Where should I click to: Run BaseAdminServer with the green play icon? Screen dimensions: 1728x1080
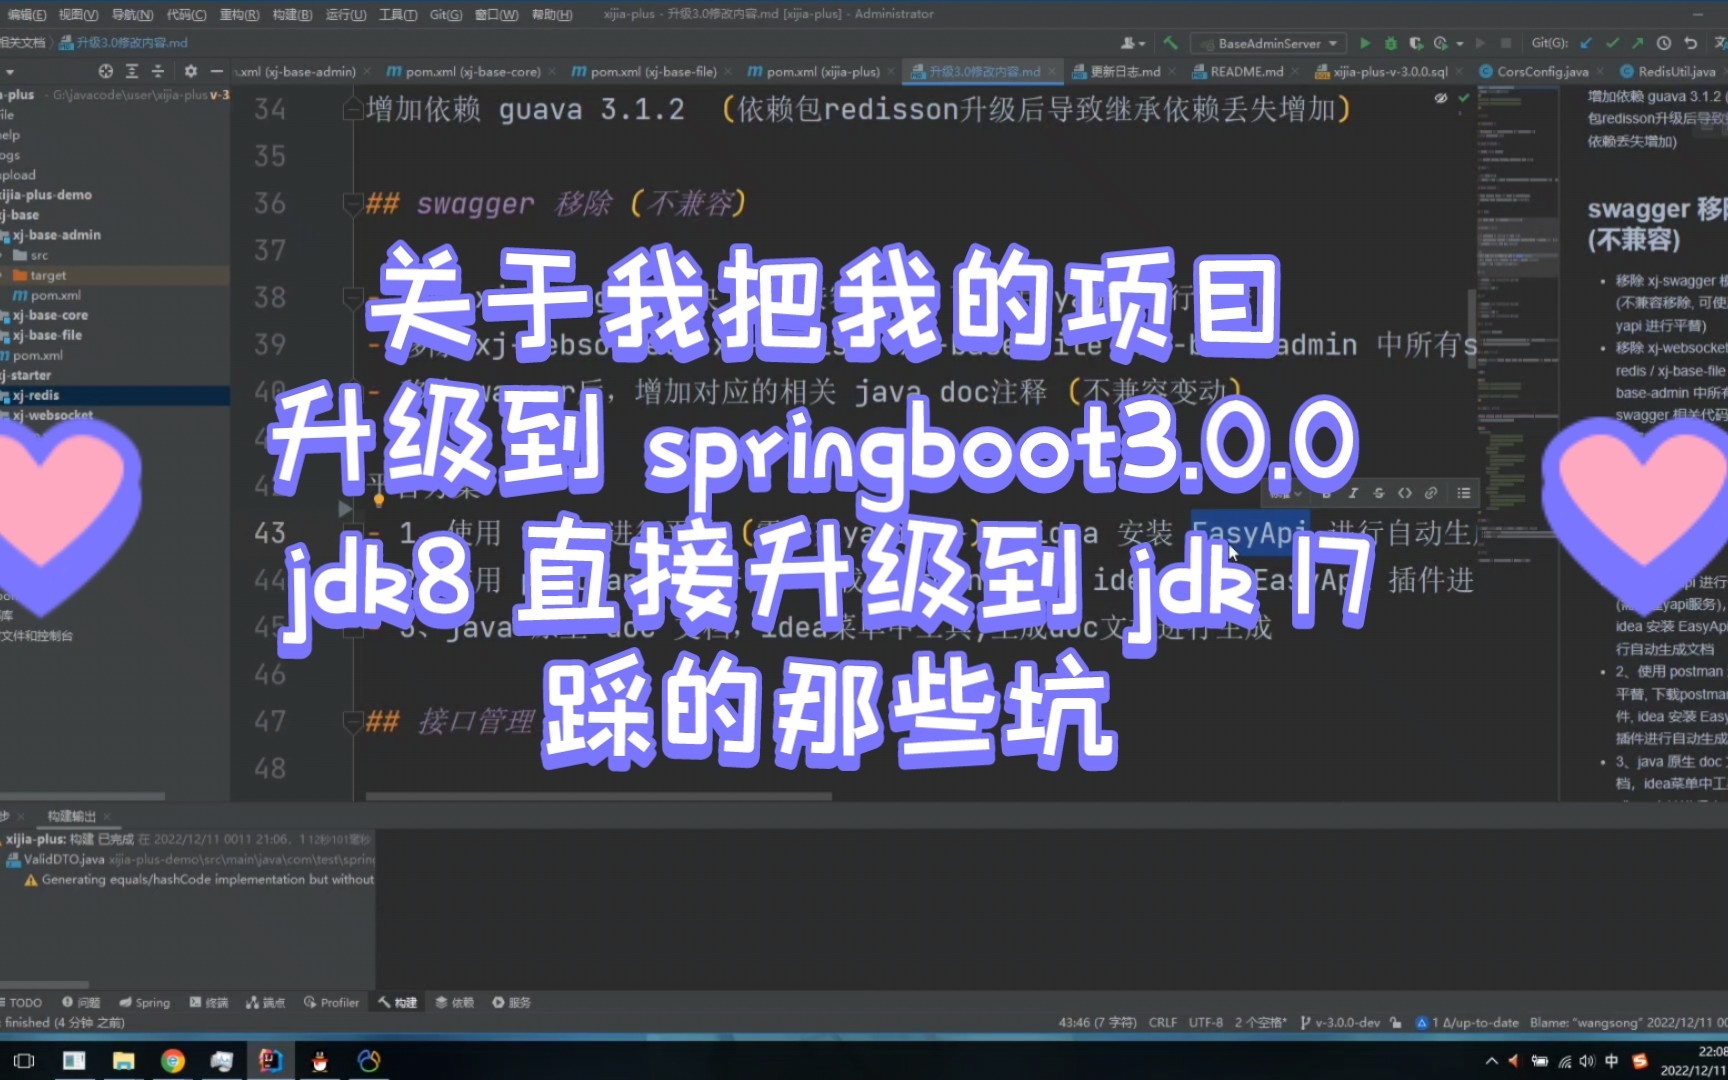(x=1364, y=43)
